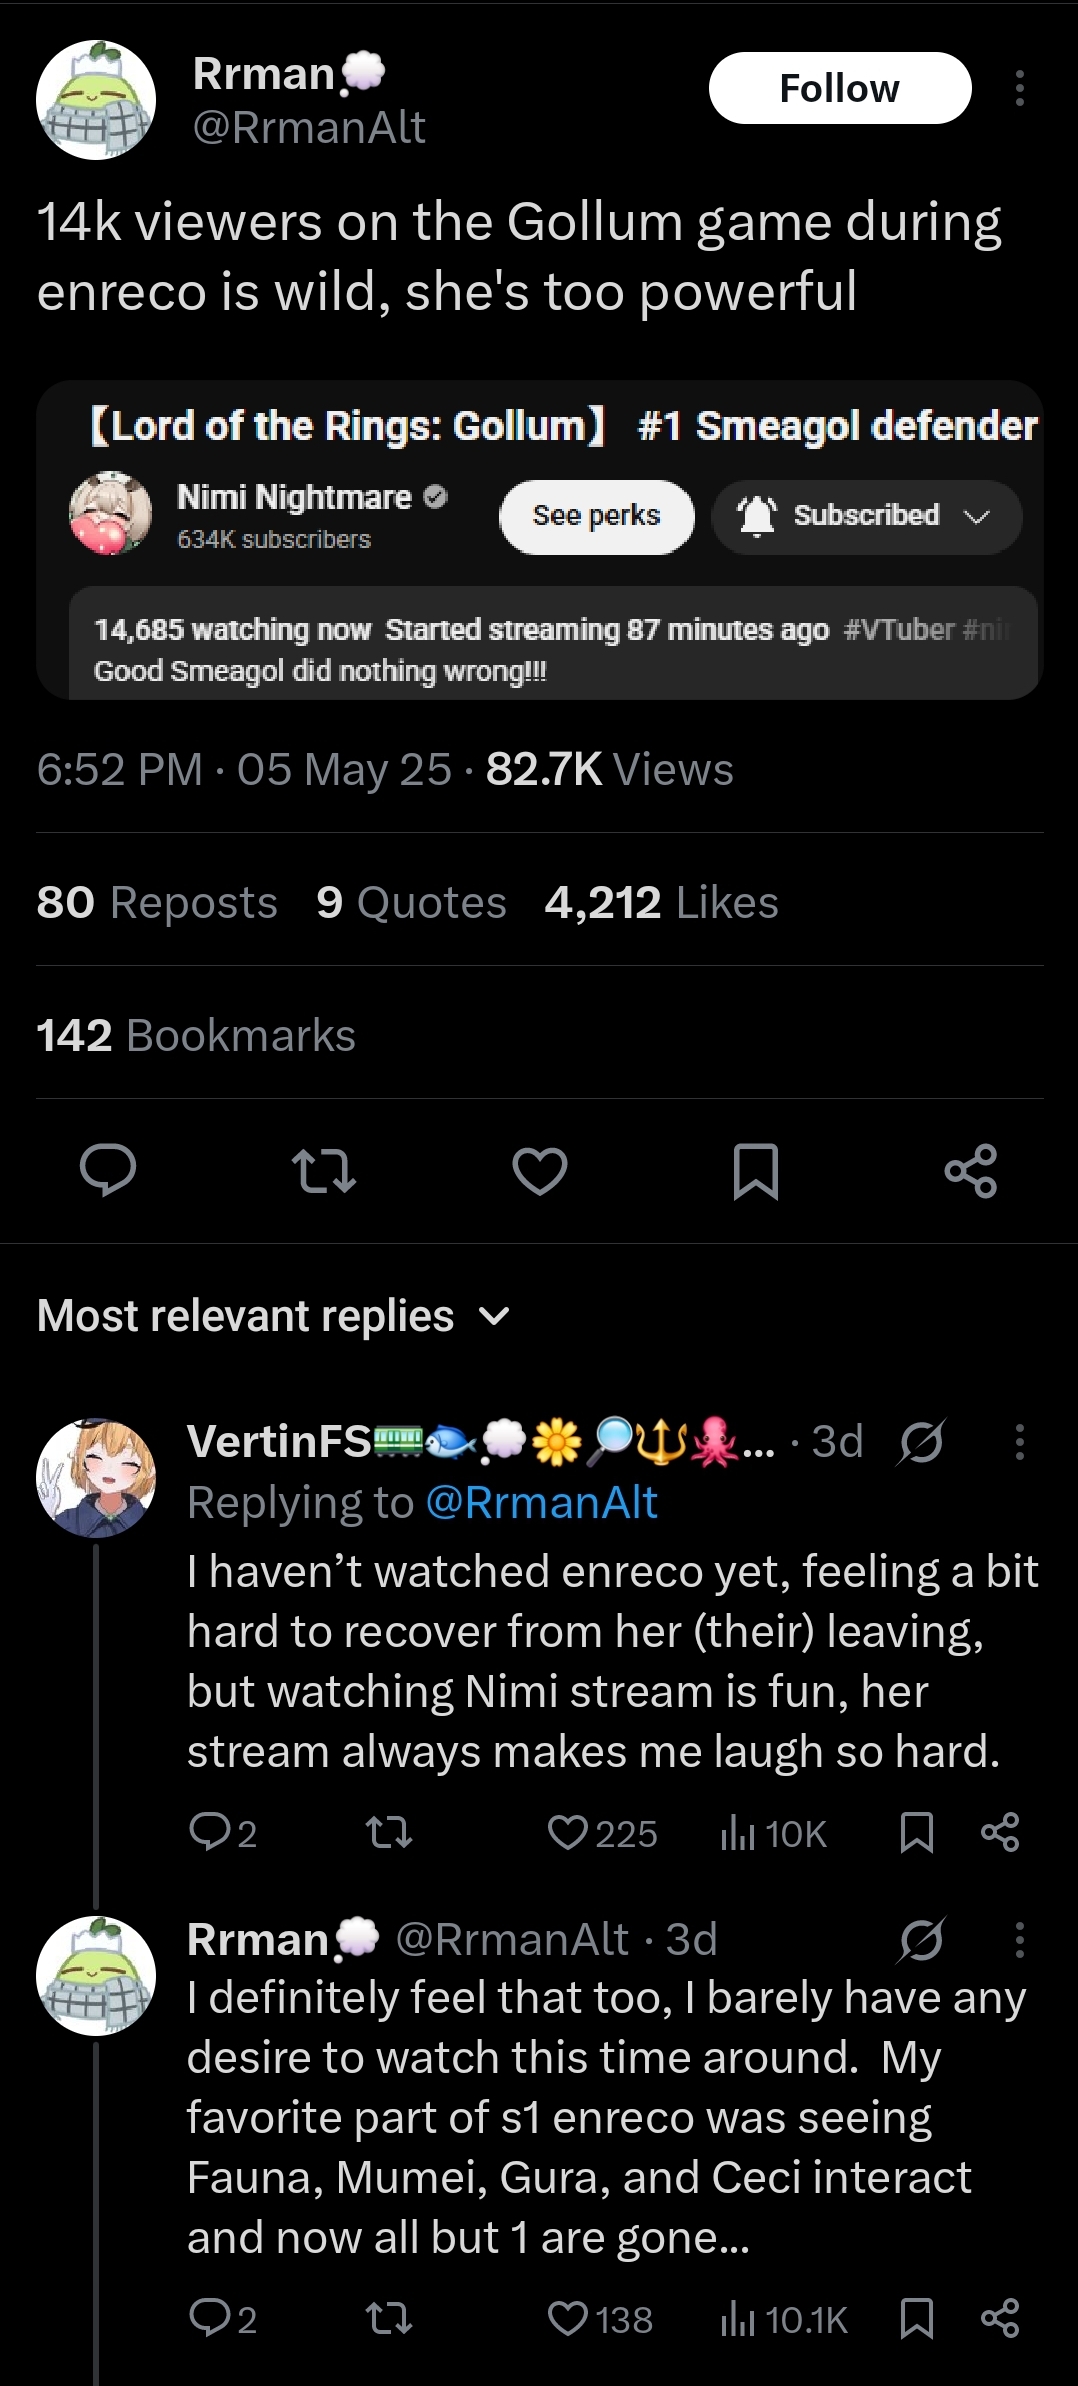Image resolution: width=1078 pixels, height=2386 pixels.
Task: Open @RrmanAlt mention link in reply
Action: point(541,1503)
